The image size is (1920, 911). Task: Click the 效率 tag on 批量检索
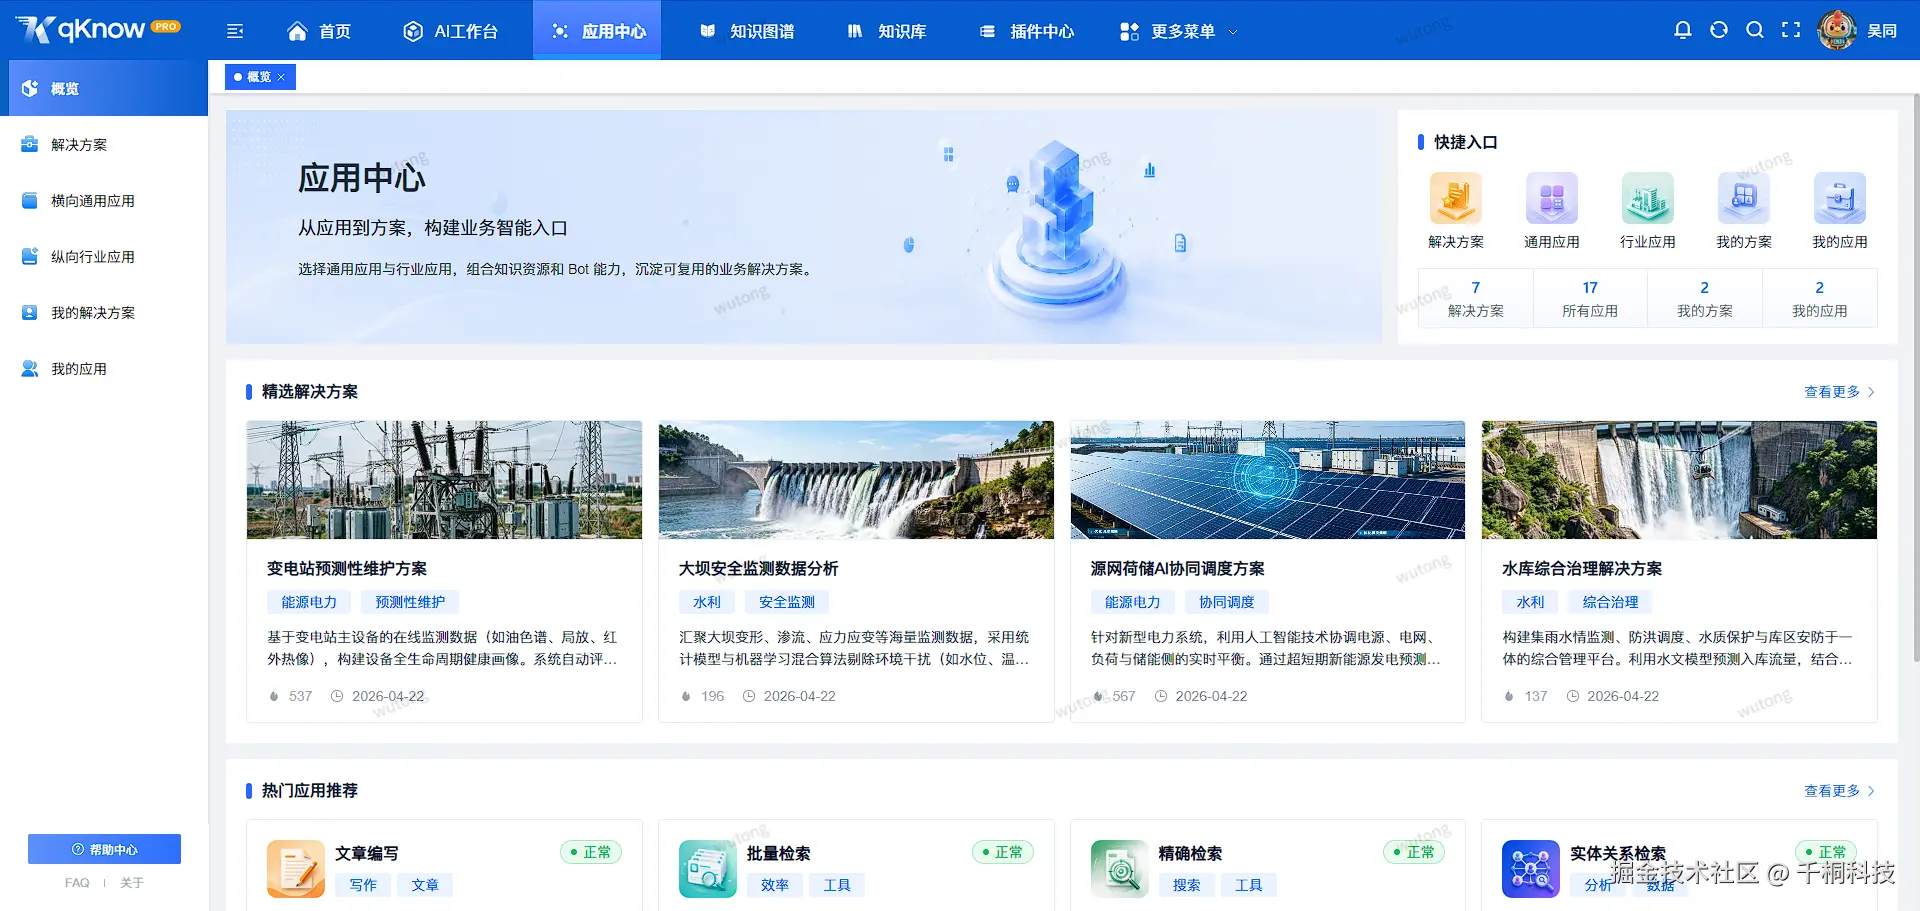coord(775,885)
